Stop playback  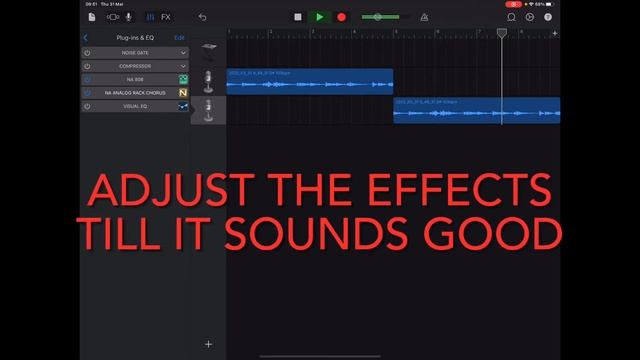298,17
